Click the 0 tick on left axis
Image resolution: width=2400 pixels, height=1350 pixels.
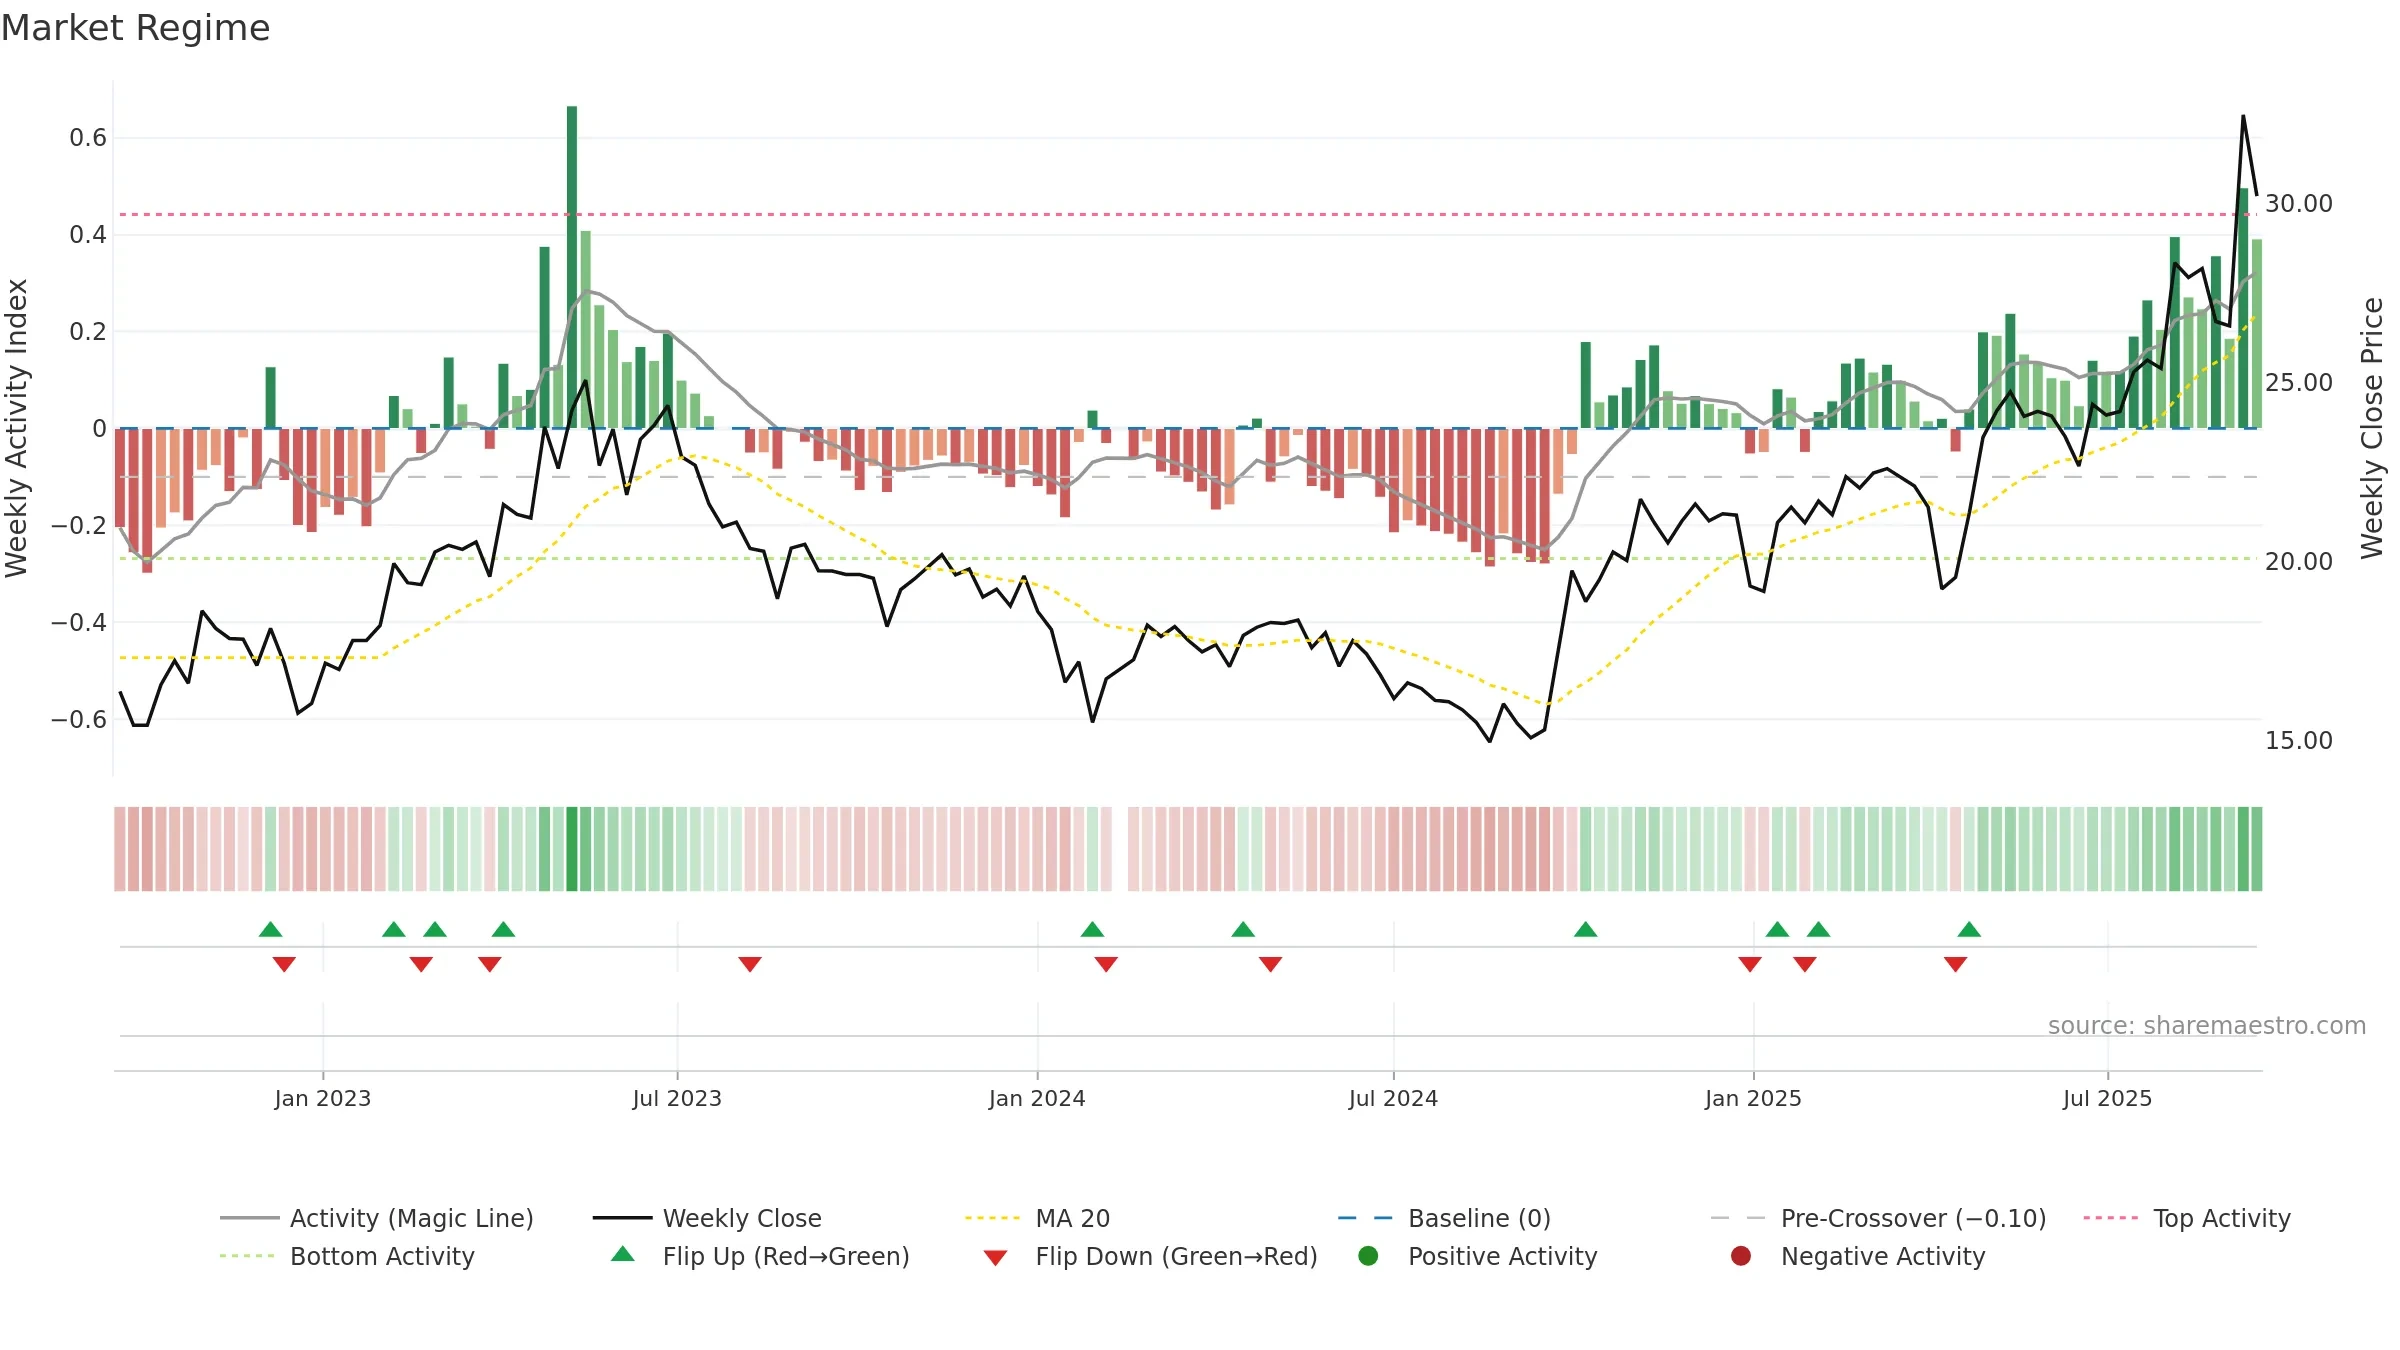[99, 429]
